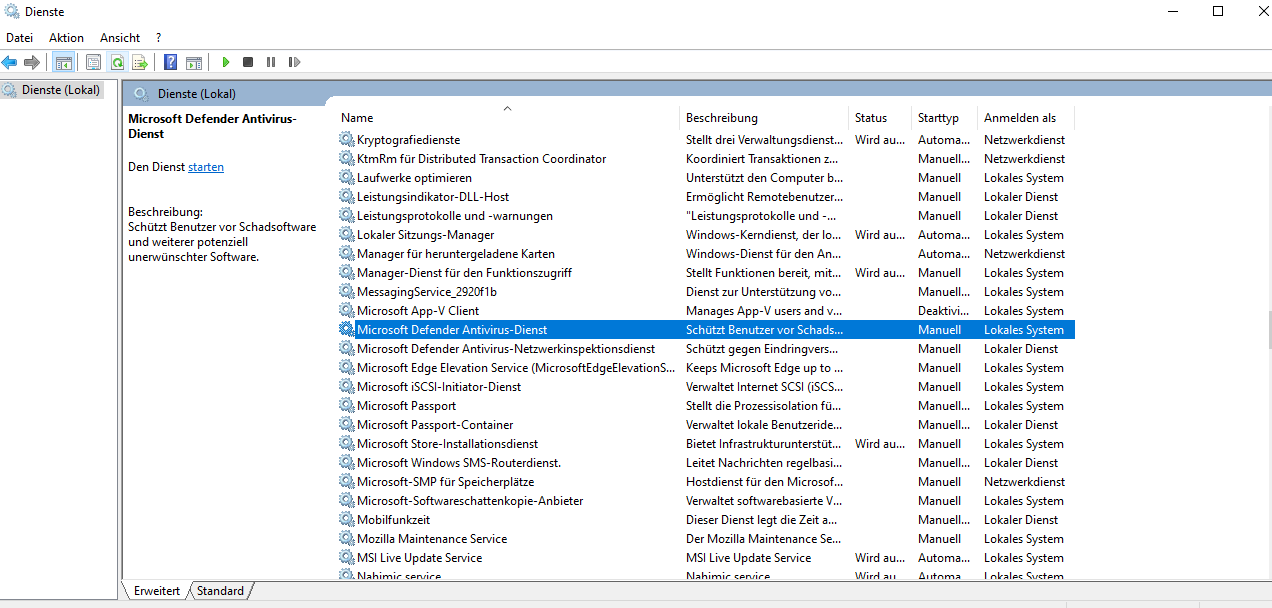Open the ? help menu

(x=158, y=38)
